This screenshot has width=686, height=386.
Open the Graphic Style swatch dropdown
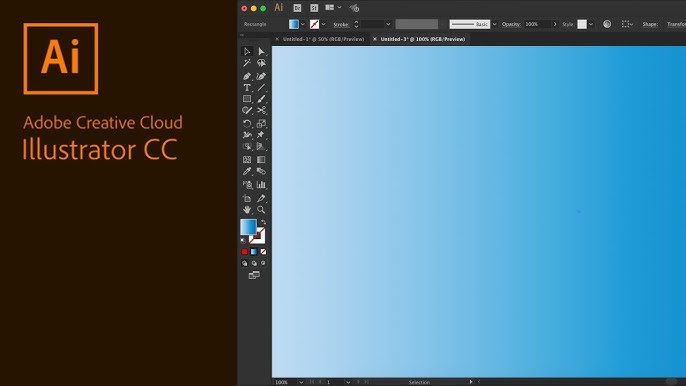pyautogui.click(x=591, y=25)
